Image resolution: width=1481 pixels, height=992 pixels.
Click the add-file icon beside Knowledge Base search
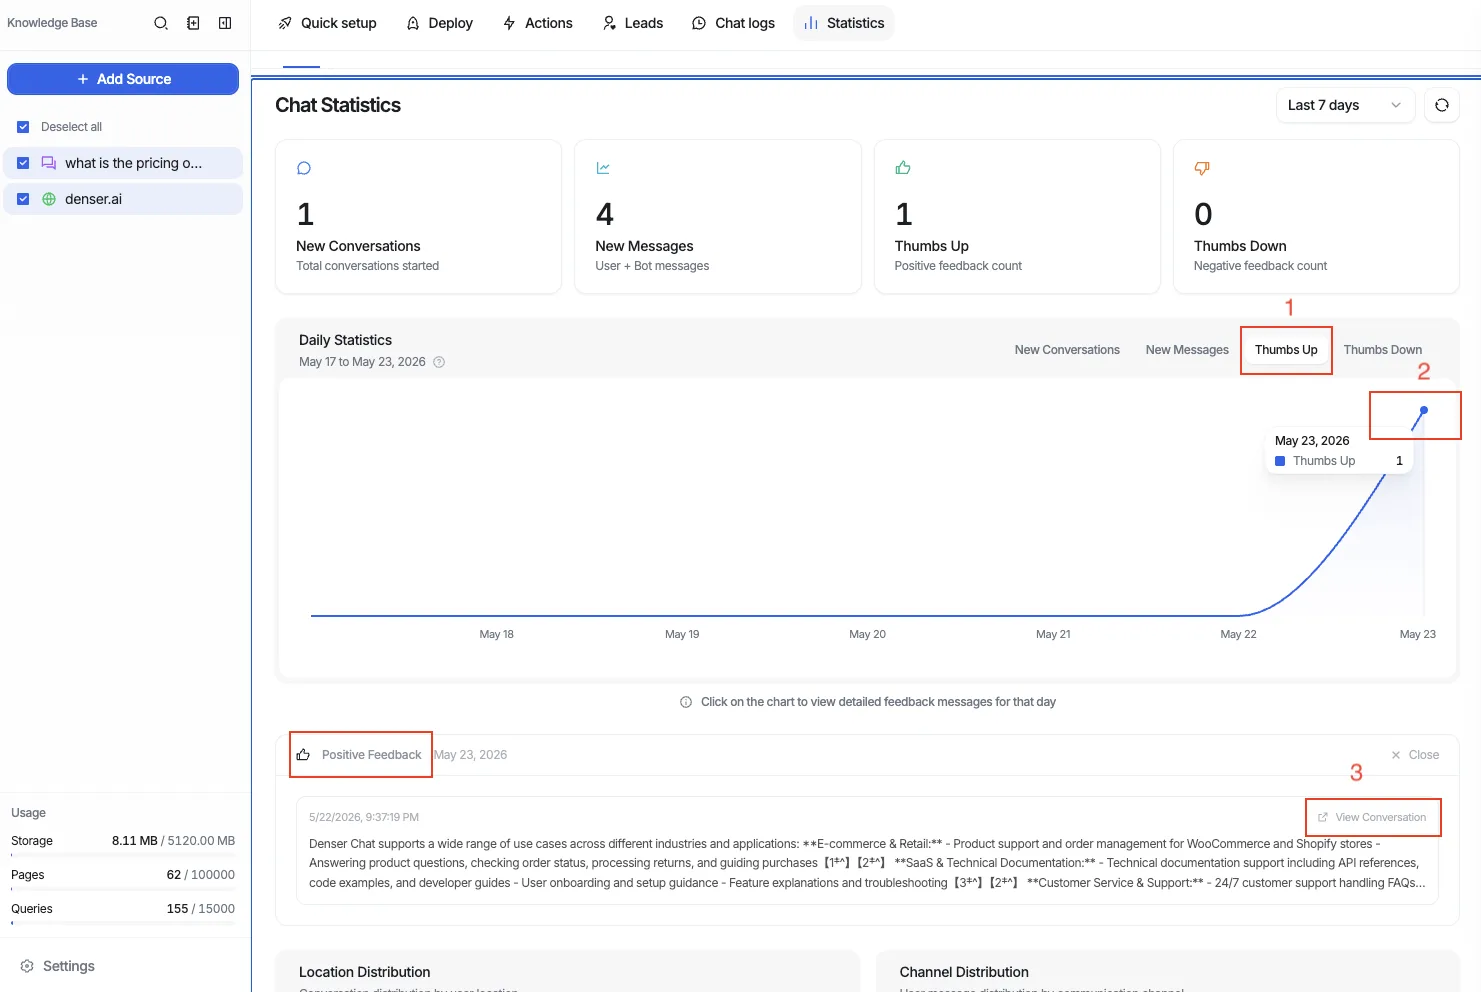tap(193, 23)
